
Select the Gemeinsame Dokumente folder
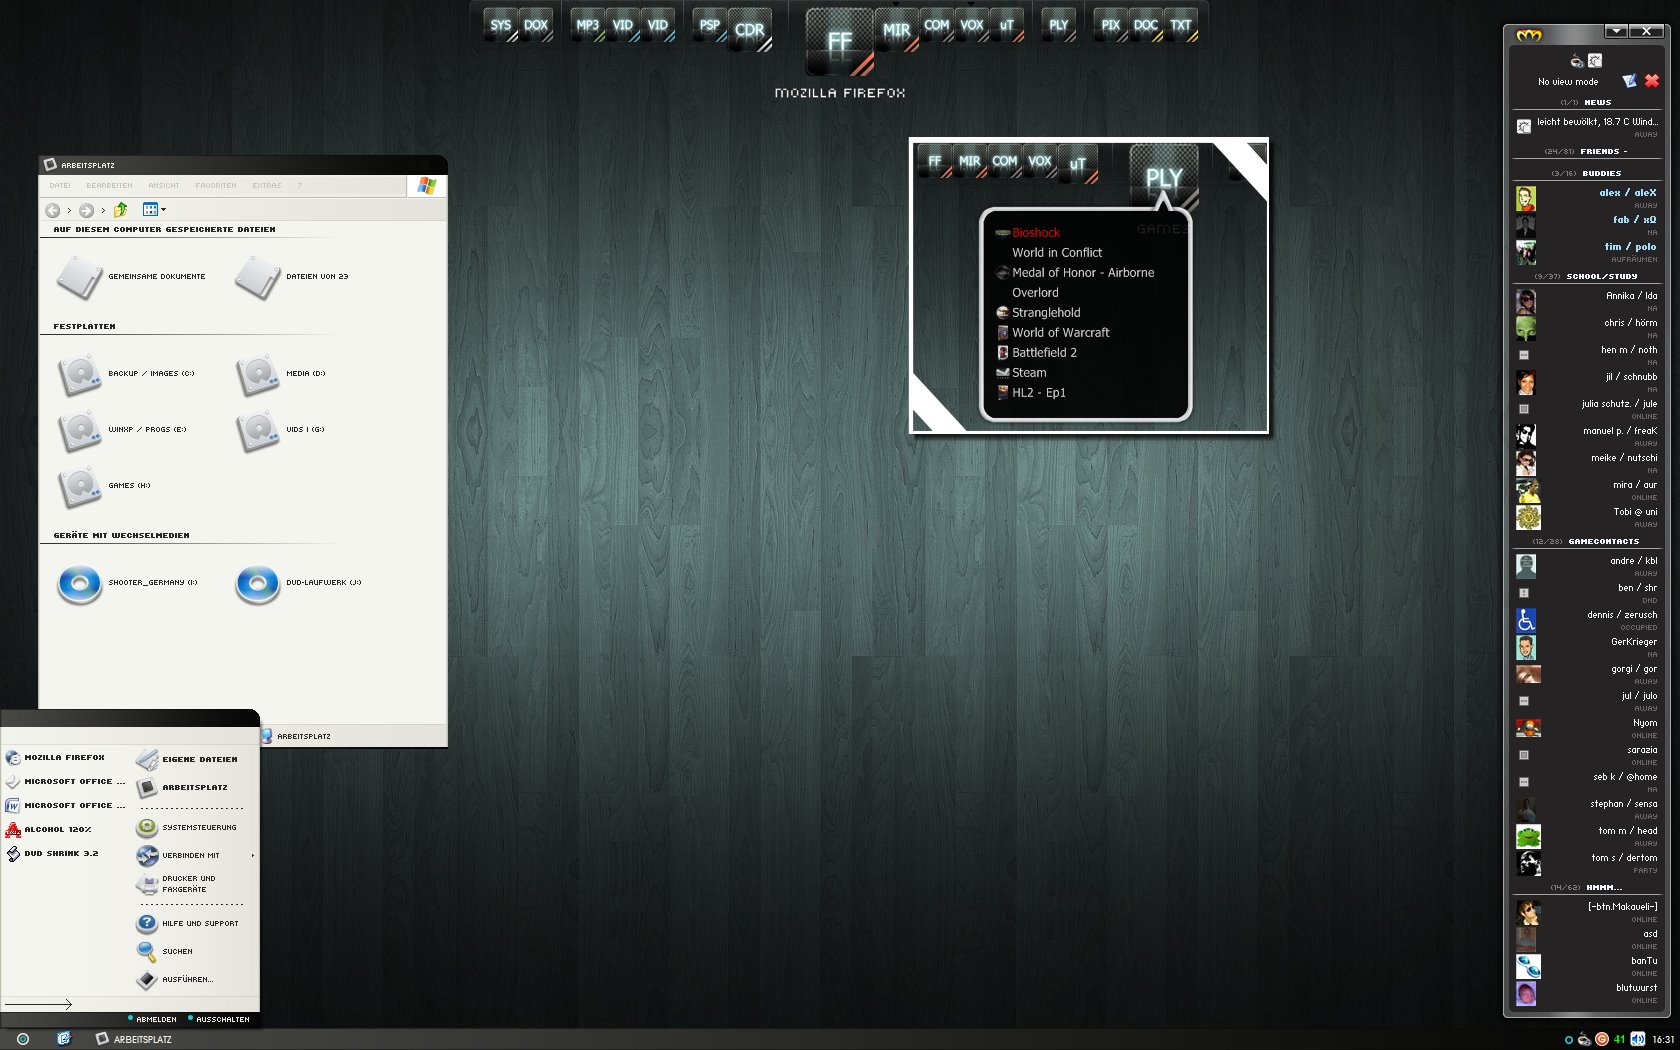pyautogui.click(x=131, y=277)
